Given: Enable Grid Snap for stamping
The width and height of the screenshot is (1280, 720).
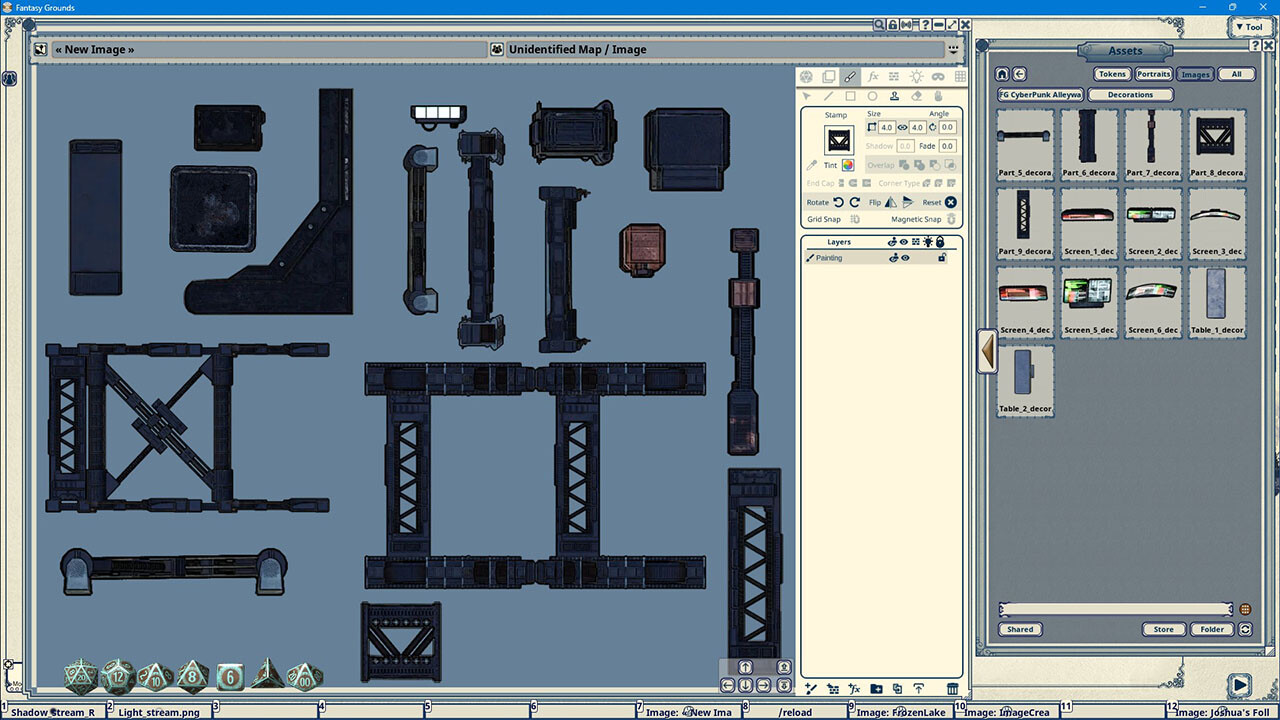Looking at the screenshot, I should [x=856, y=219].
